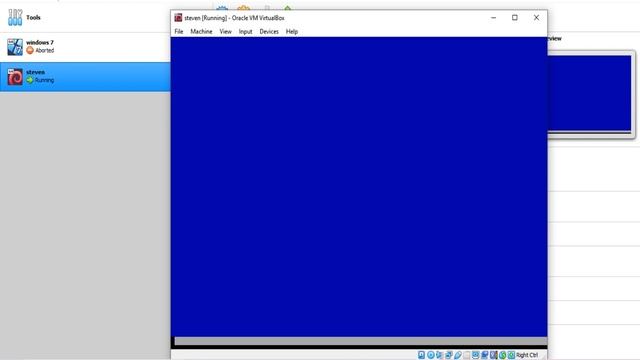Screen dimensions: 640x360
Task: Click the hard disk activity icon in status bar
Action: pyautogui.click(x=421, y=355)
